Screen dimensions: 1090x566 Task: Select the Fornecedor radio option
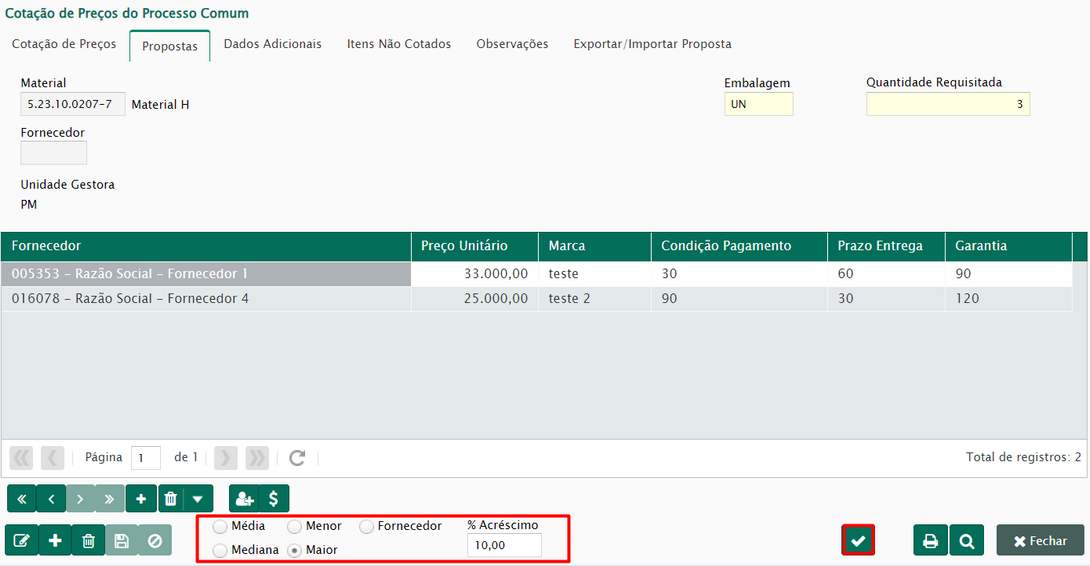pos(367,526)
